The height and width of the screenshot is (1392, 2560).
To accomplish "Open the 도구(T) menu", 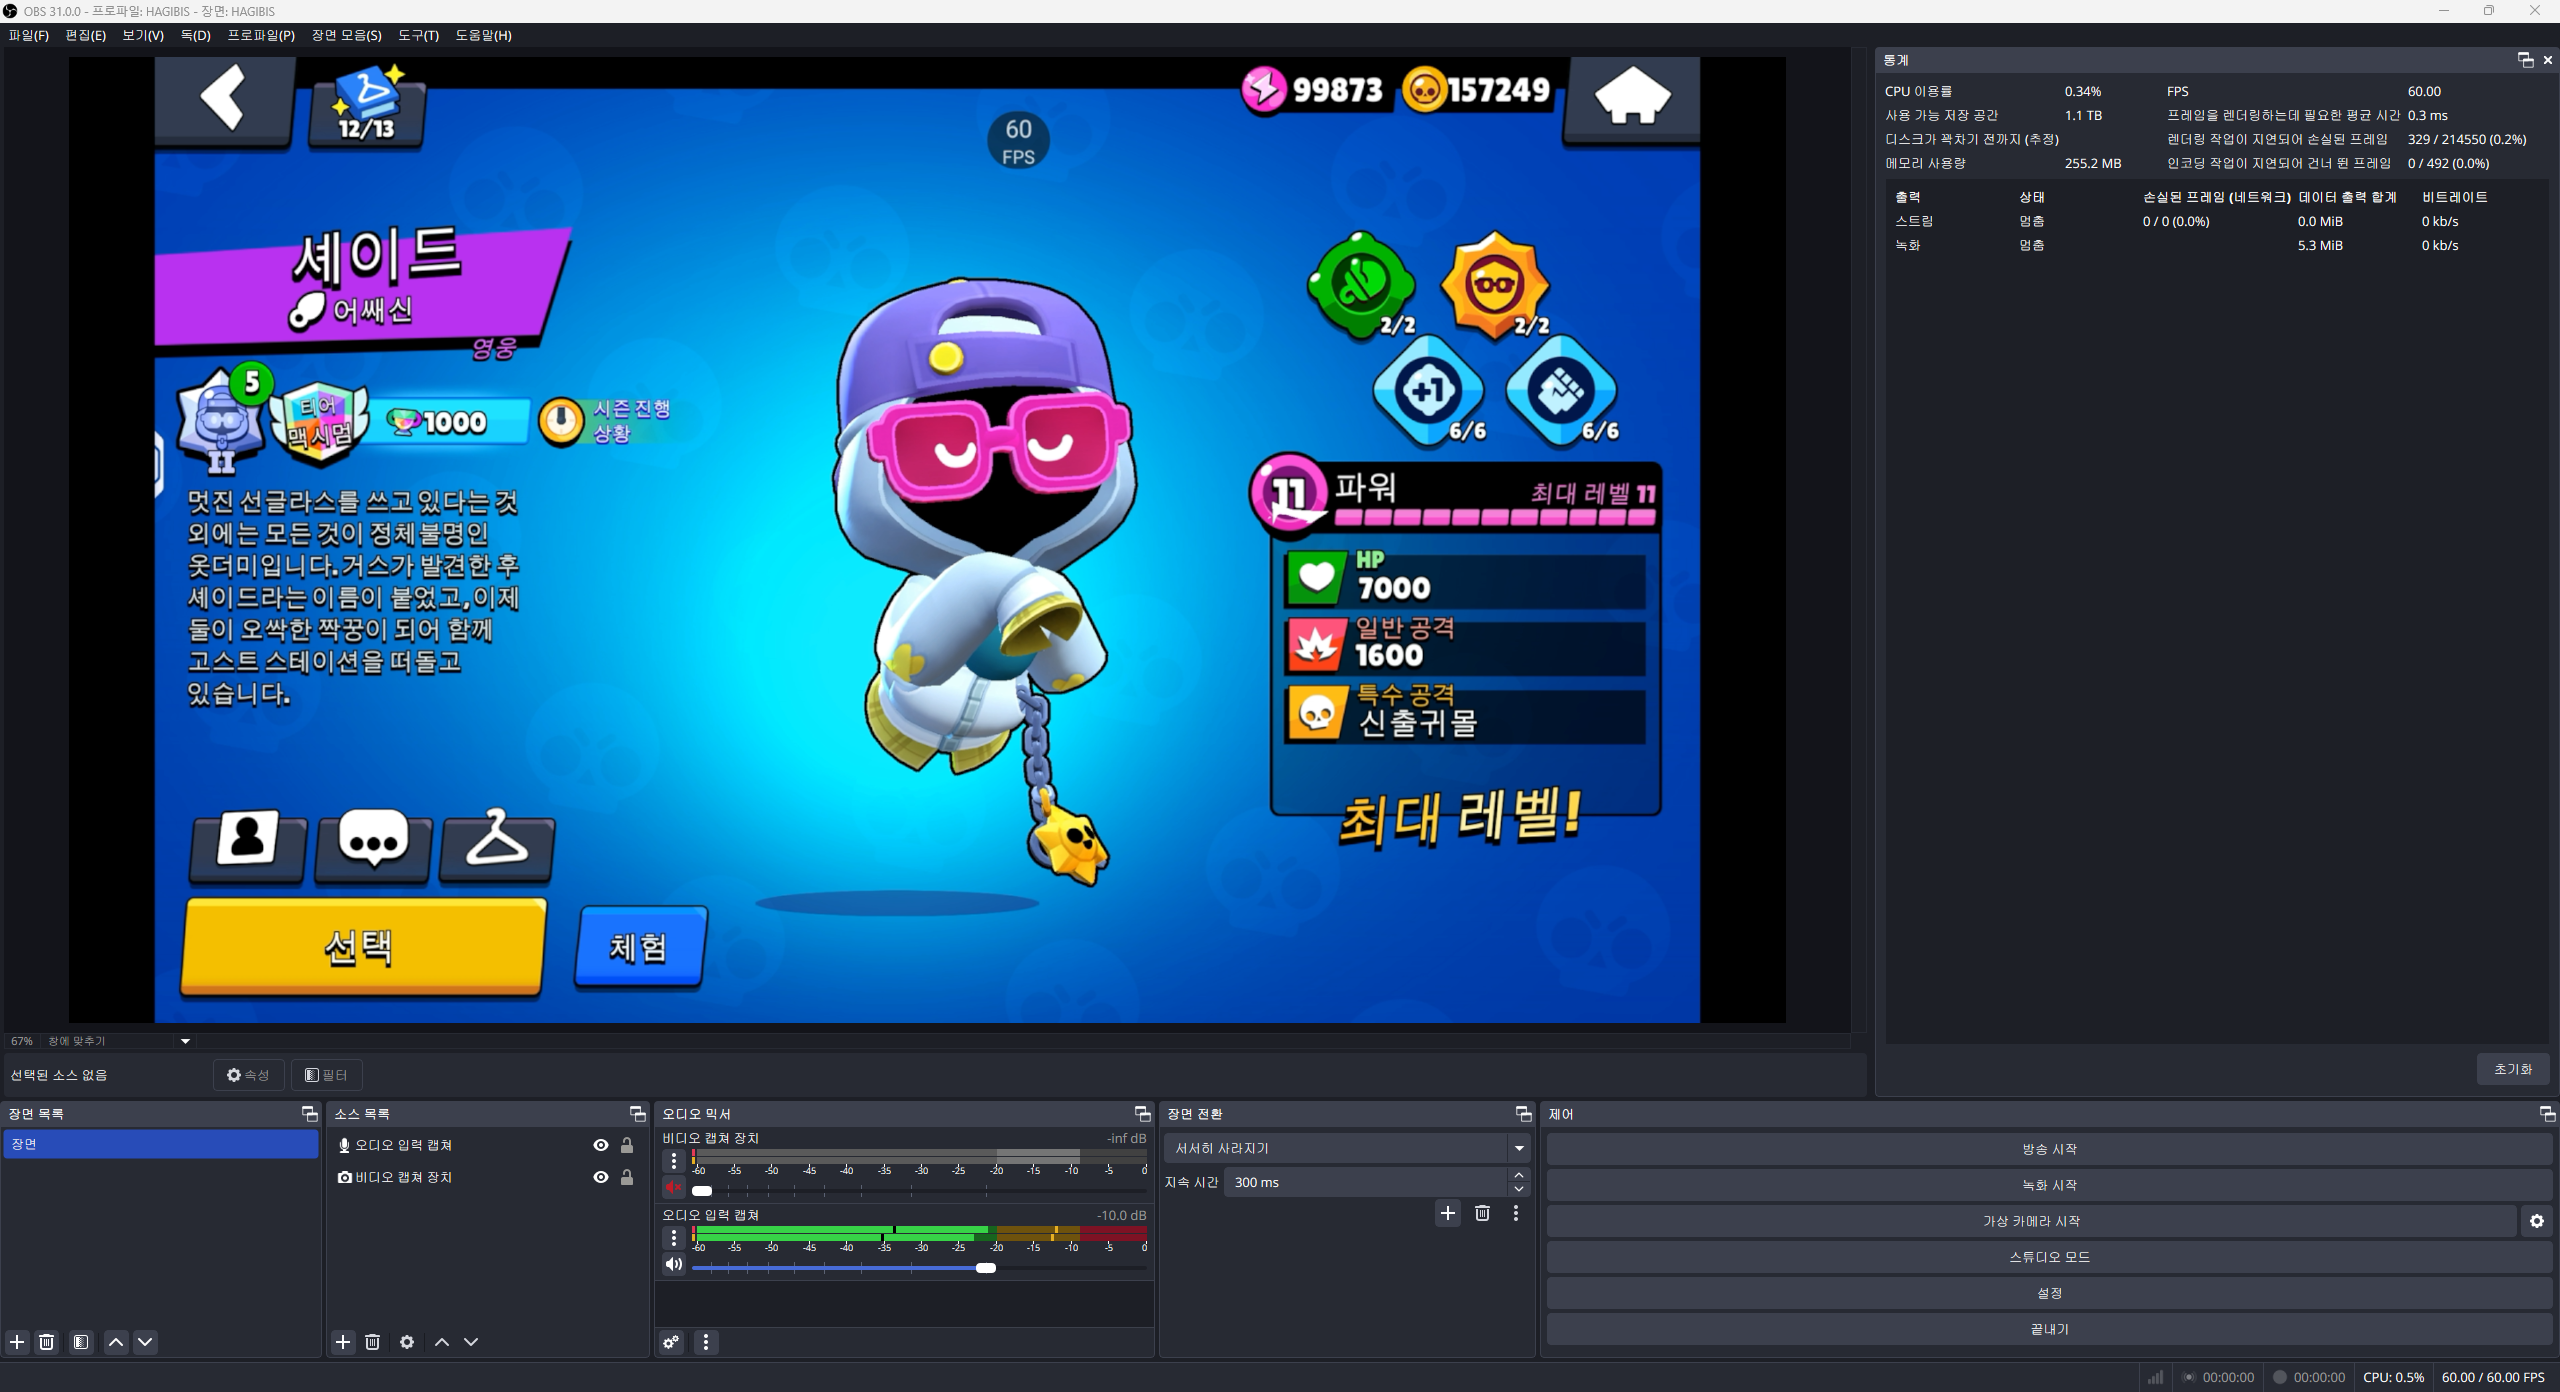I will [418, 35].
